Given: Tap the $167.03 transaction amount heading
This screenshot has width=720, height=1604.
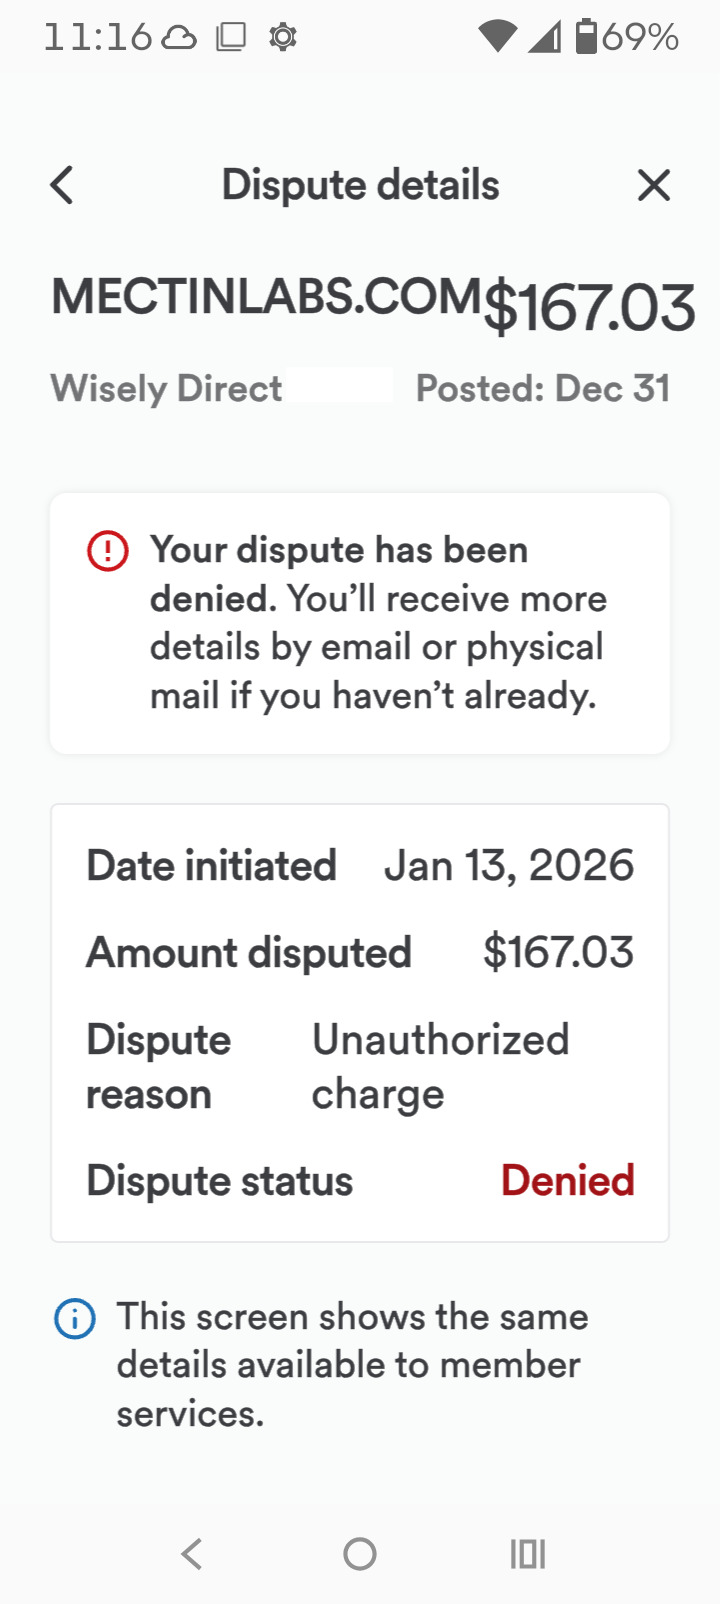Looking at the screenshot, I should 589,307.
